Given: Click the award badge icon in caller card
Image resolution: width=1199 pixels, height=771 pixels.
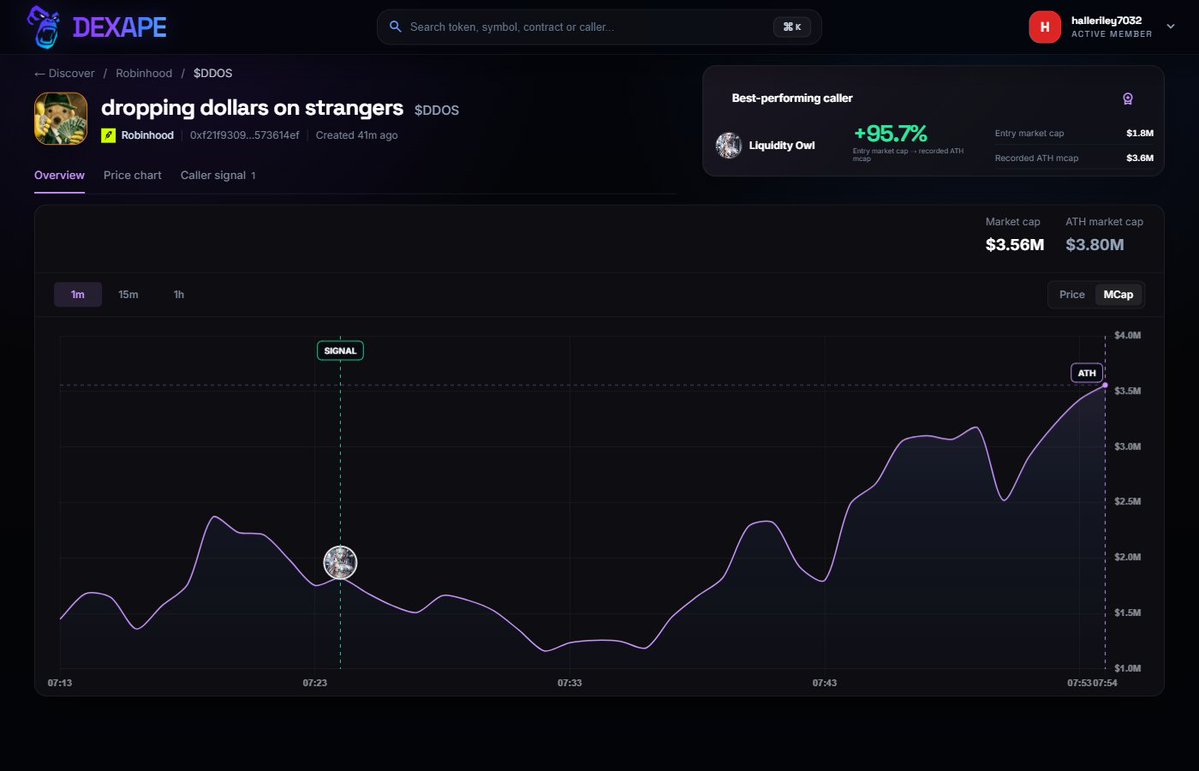Looking at the screenshot, I should [1127, 99].
